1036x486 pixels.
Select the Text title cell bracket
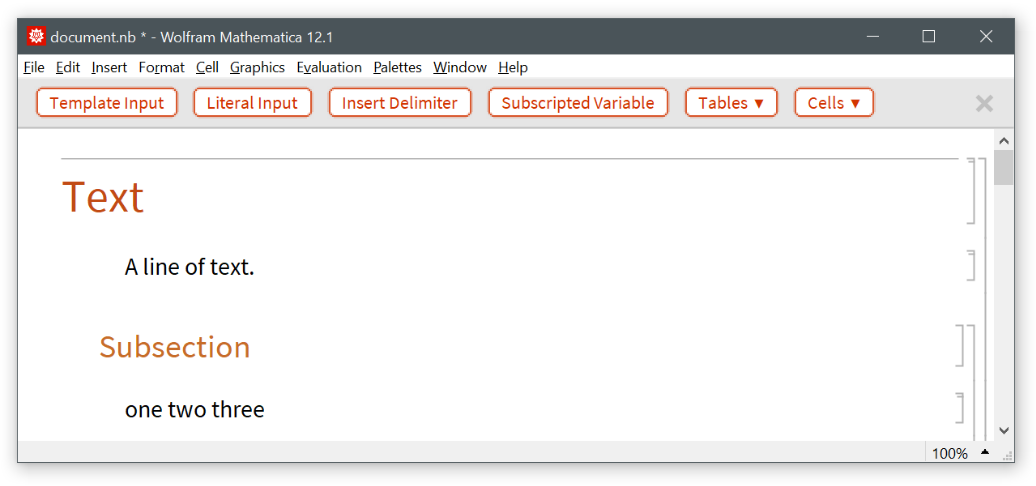(971, 190)
